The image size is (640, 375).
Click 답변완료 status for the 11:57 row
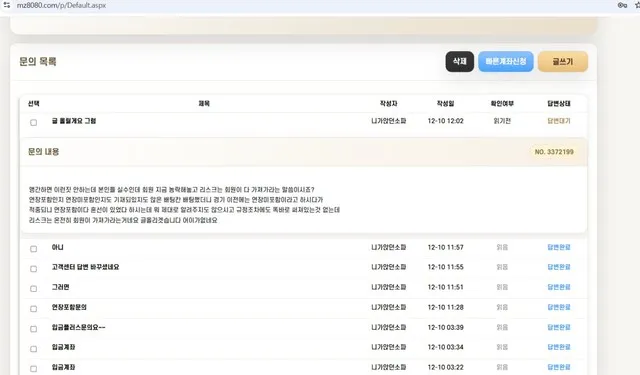(x=559, y=247)
